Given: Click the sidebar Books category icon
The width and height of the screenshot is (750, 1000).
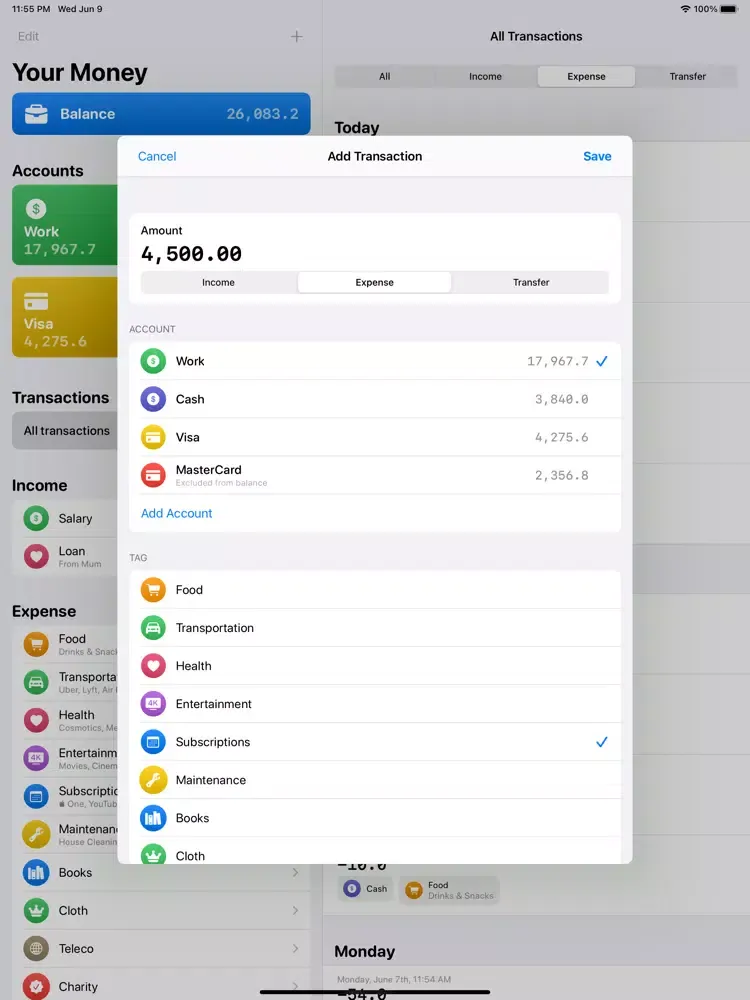Looking at the screenshot, I should [x=36, y=872].
